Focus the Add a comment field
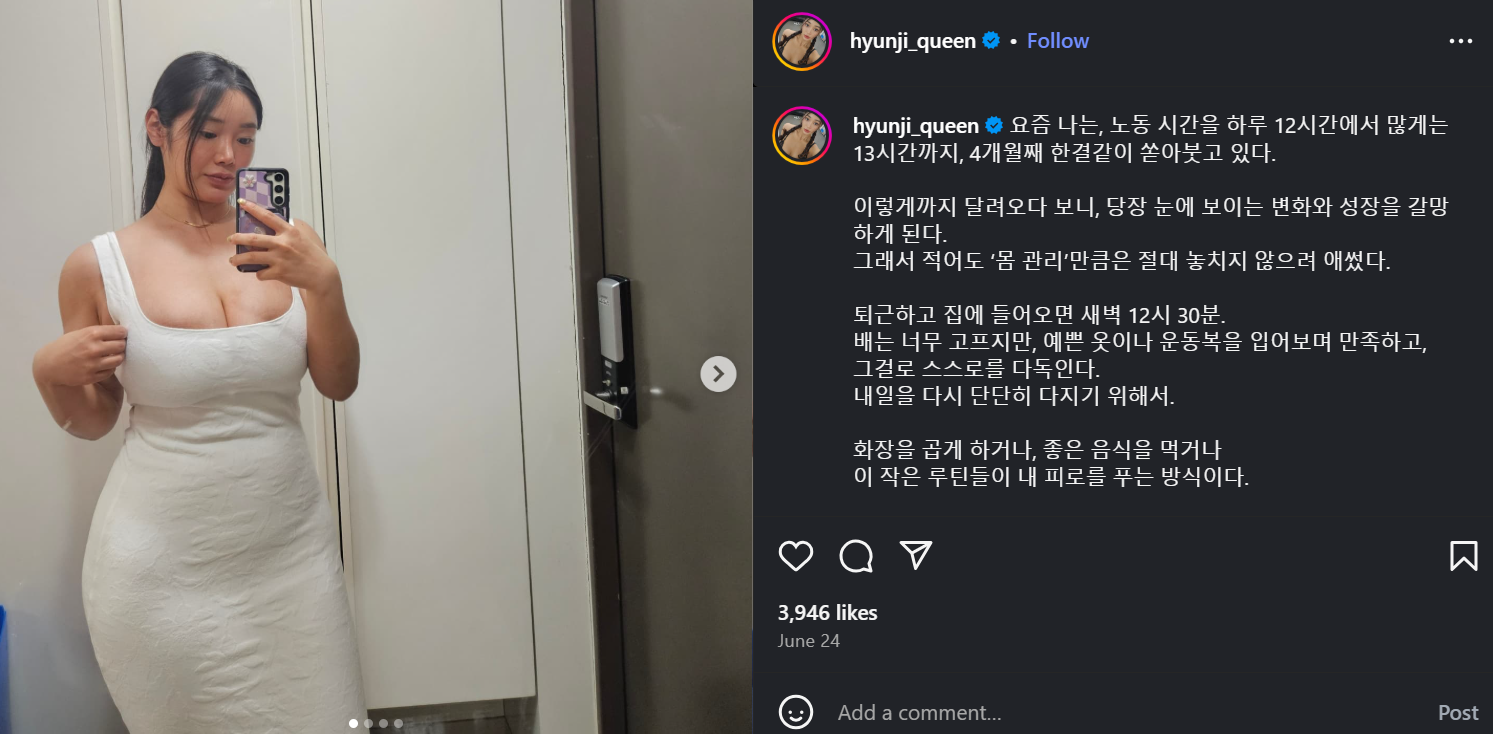The image size is (1493, 734). click(1120, 712)
